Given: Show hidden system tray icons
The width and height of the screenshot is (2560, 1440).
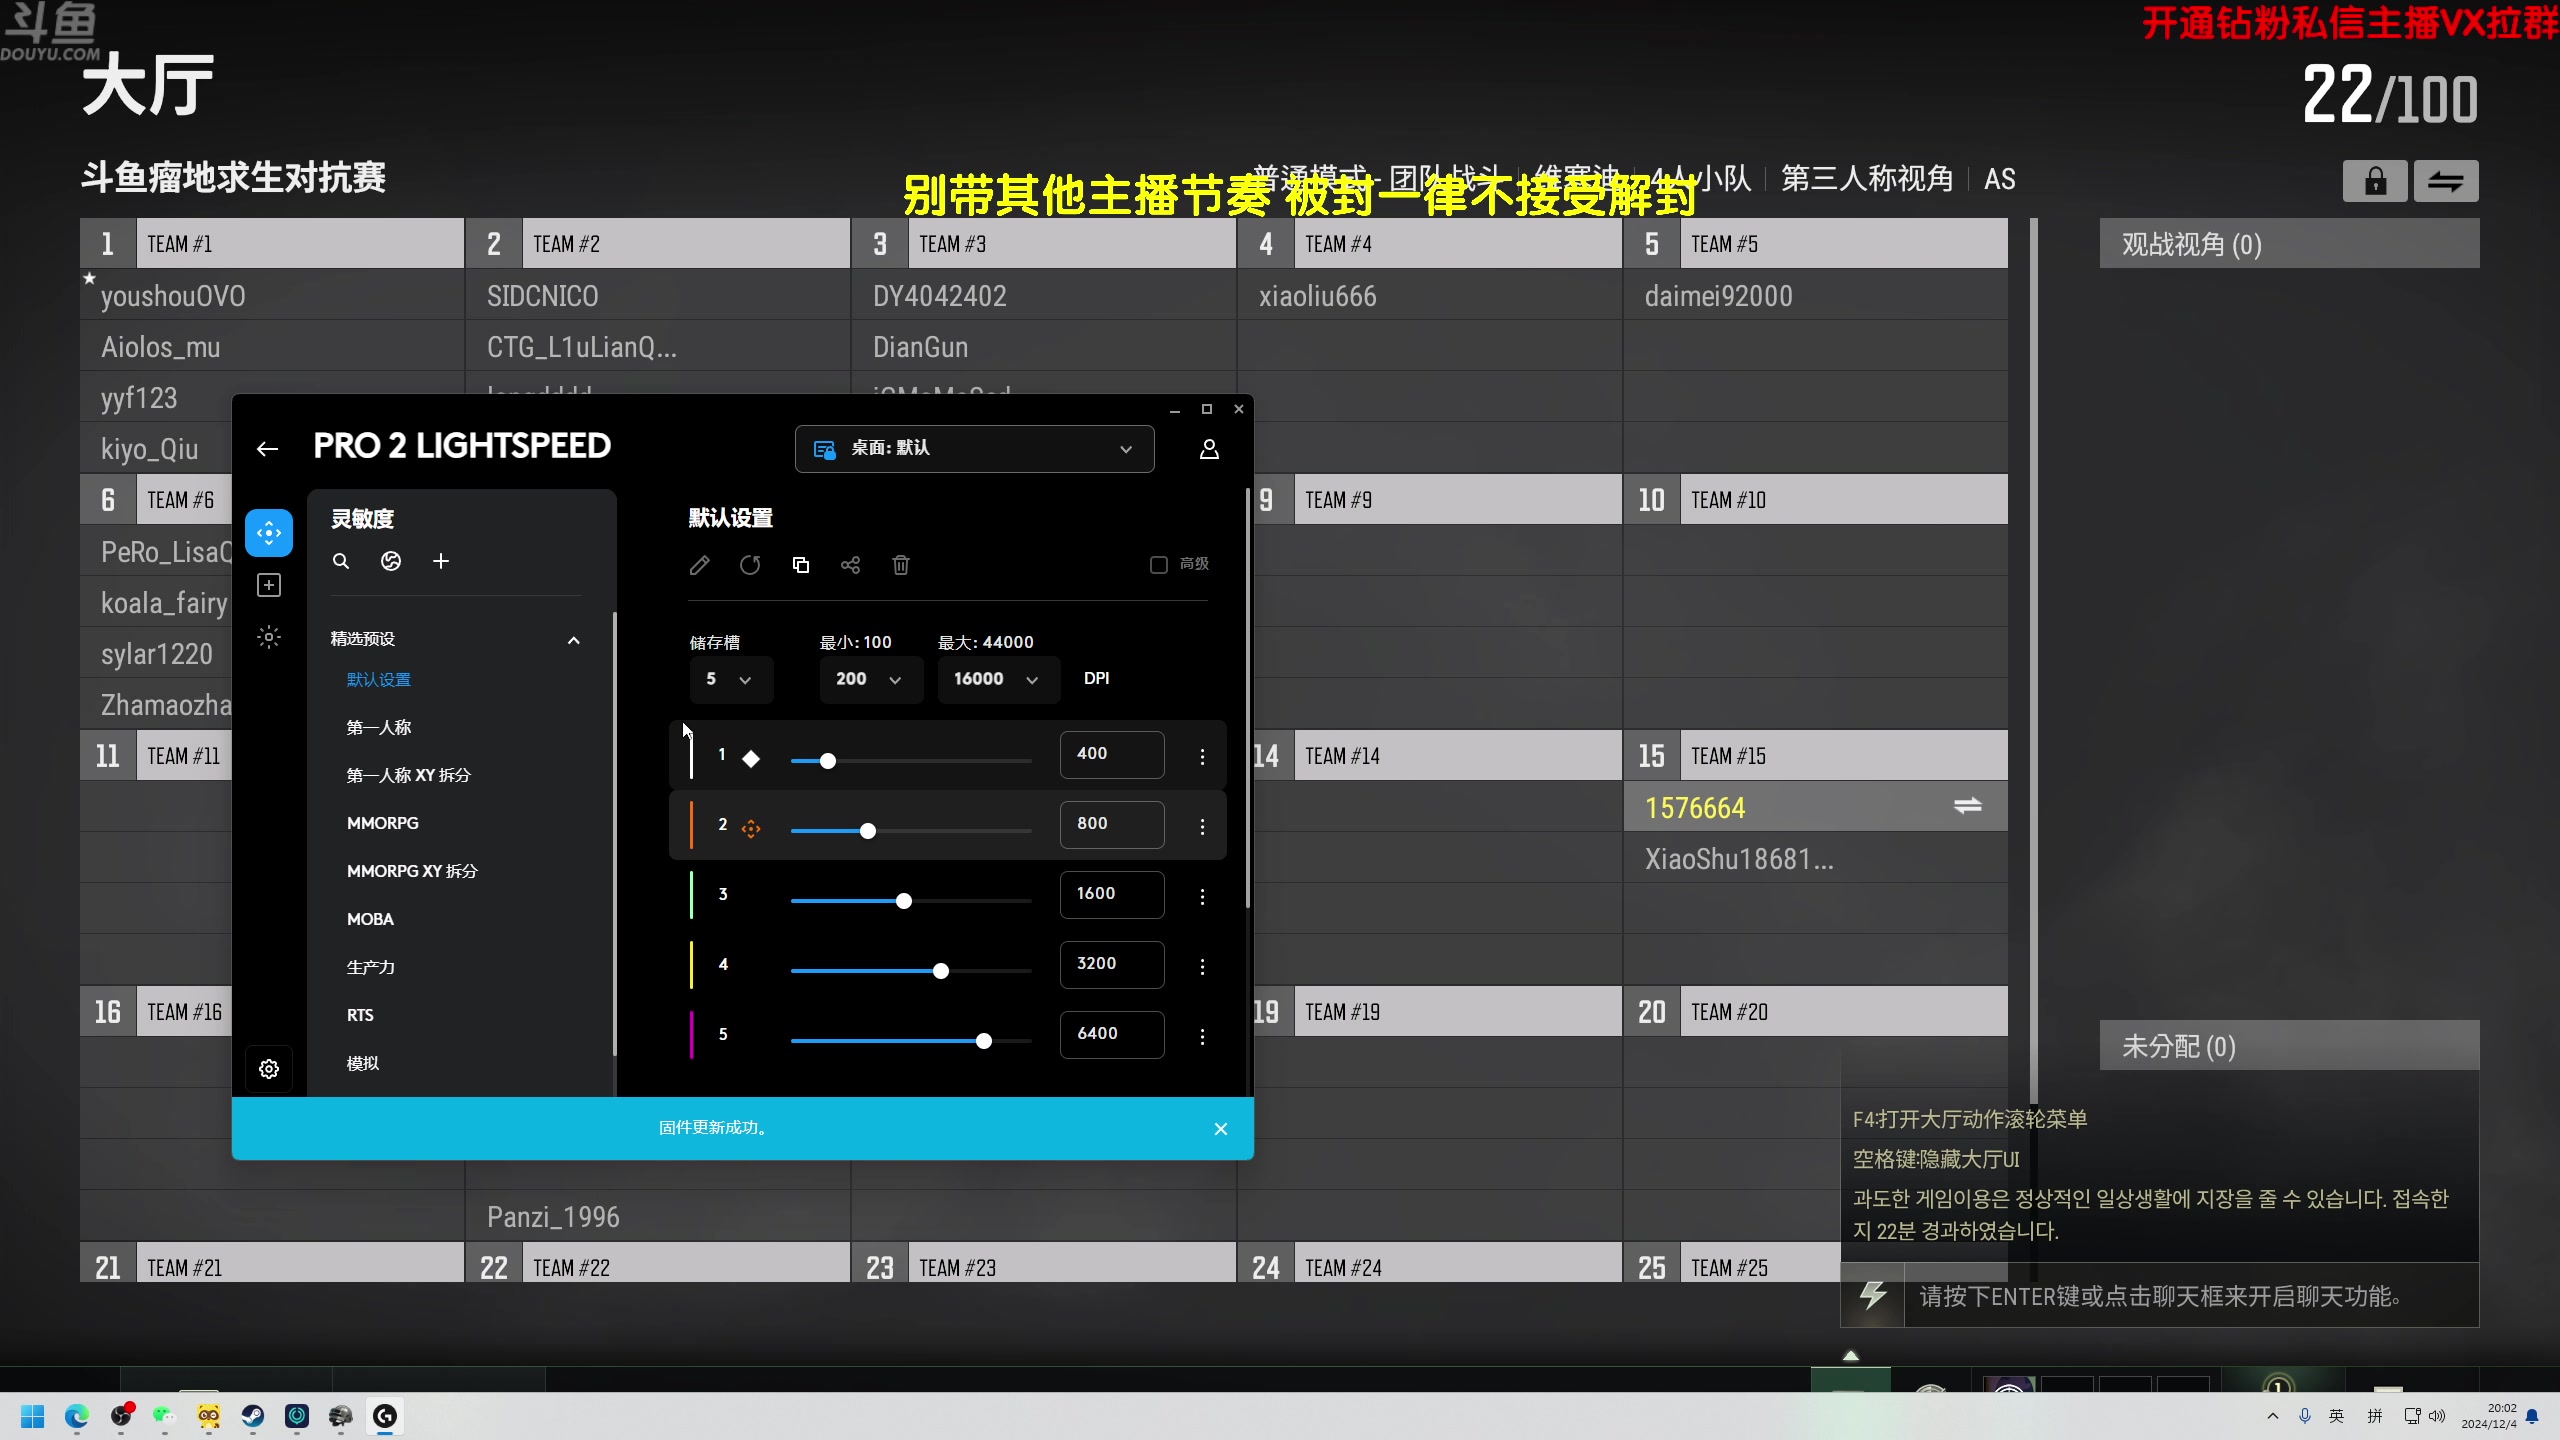Looking at the screenshot, I should point(2273,1416).
